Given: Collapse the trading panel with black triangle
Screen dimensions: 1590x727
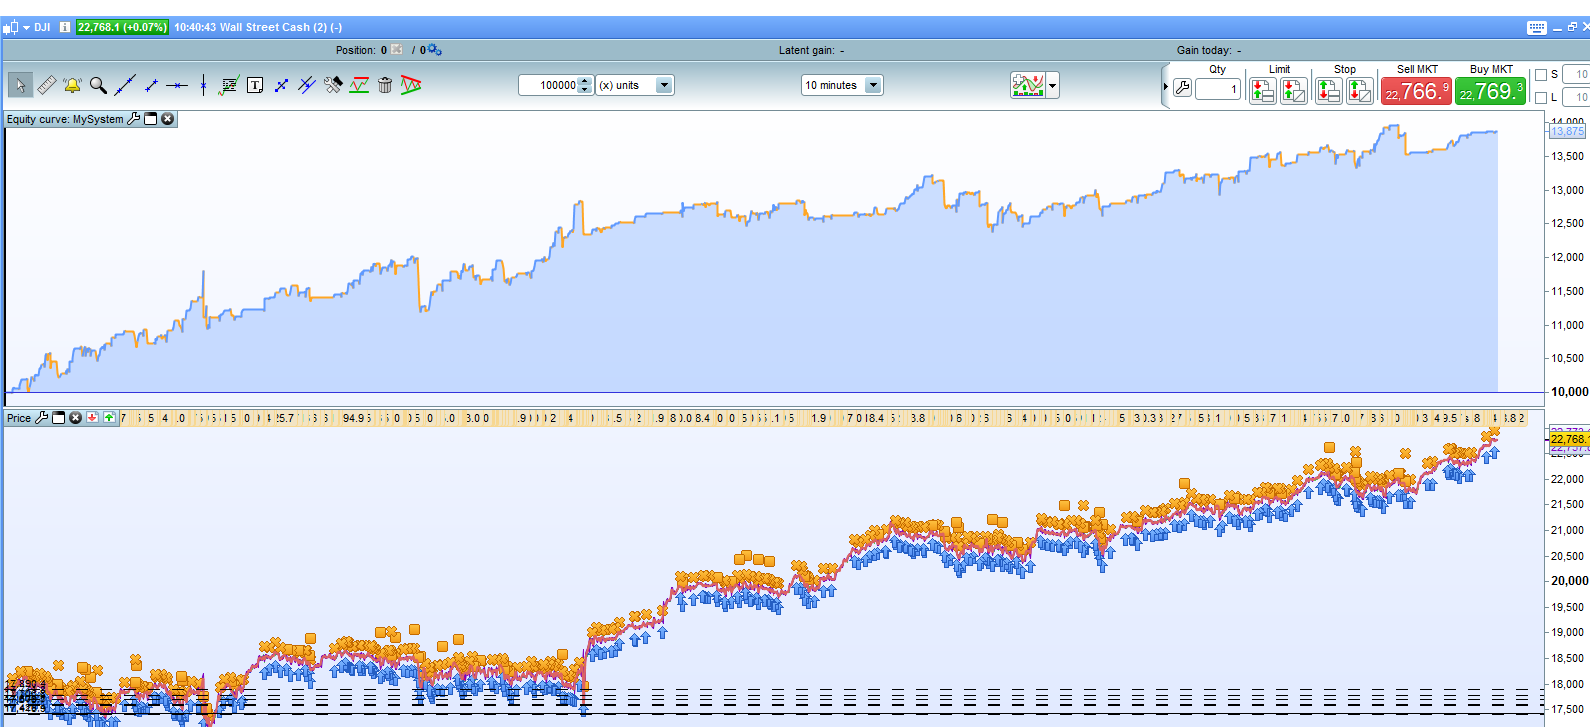Looking at the screenshot, I should (1166, 87).
